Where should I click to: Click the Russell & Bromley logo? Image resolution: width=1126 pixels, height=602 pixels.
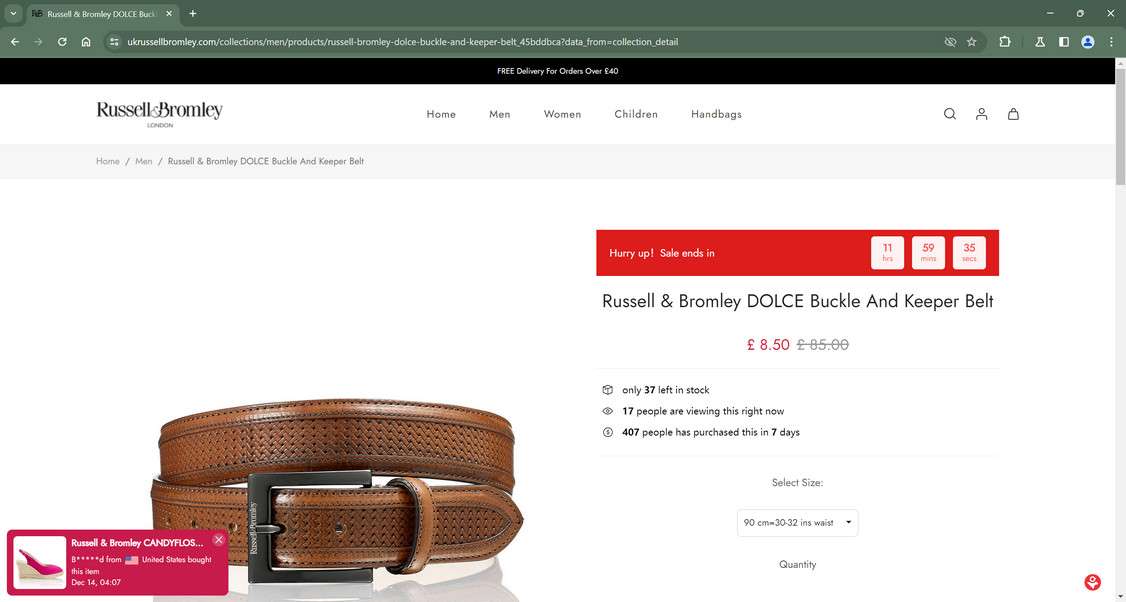159,114
